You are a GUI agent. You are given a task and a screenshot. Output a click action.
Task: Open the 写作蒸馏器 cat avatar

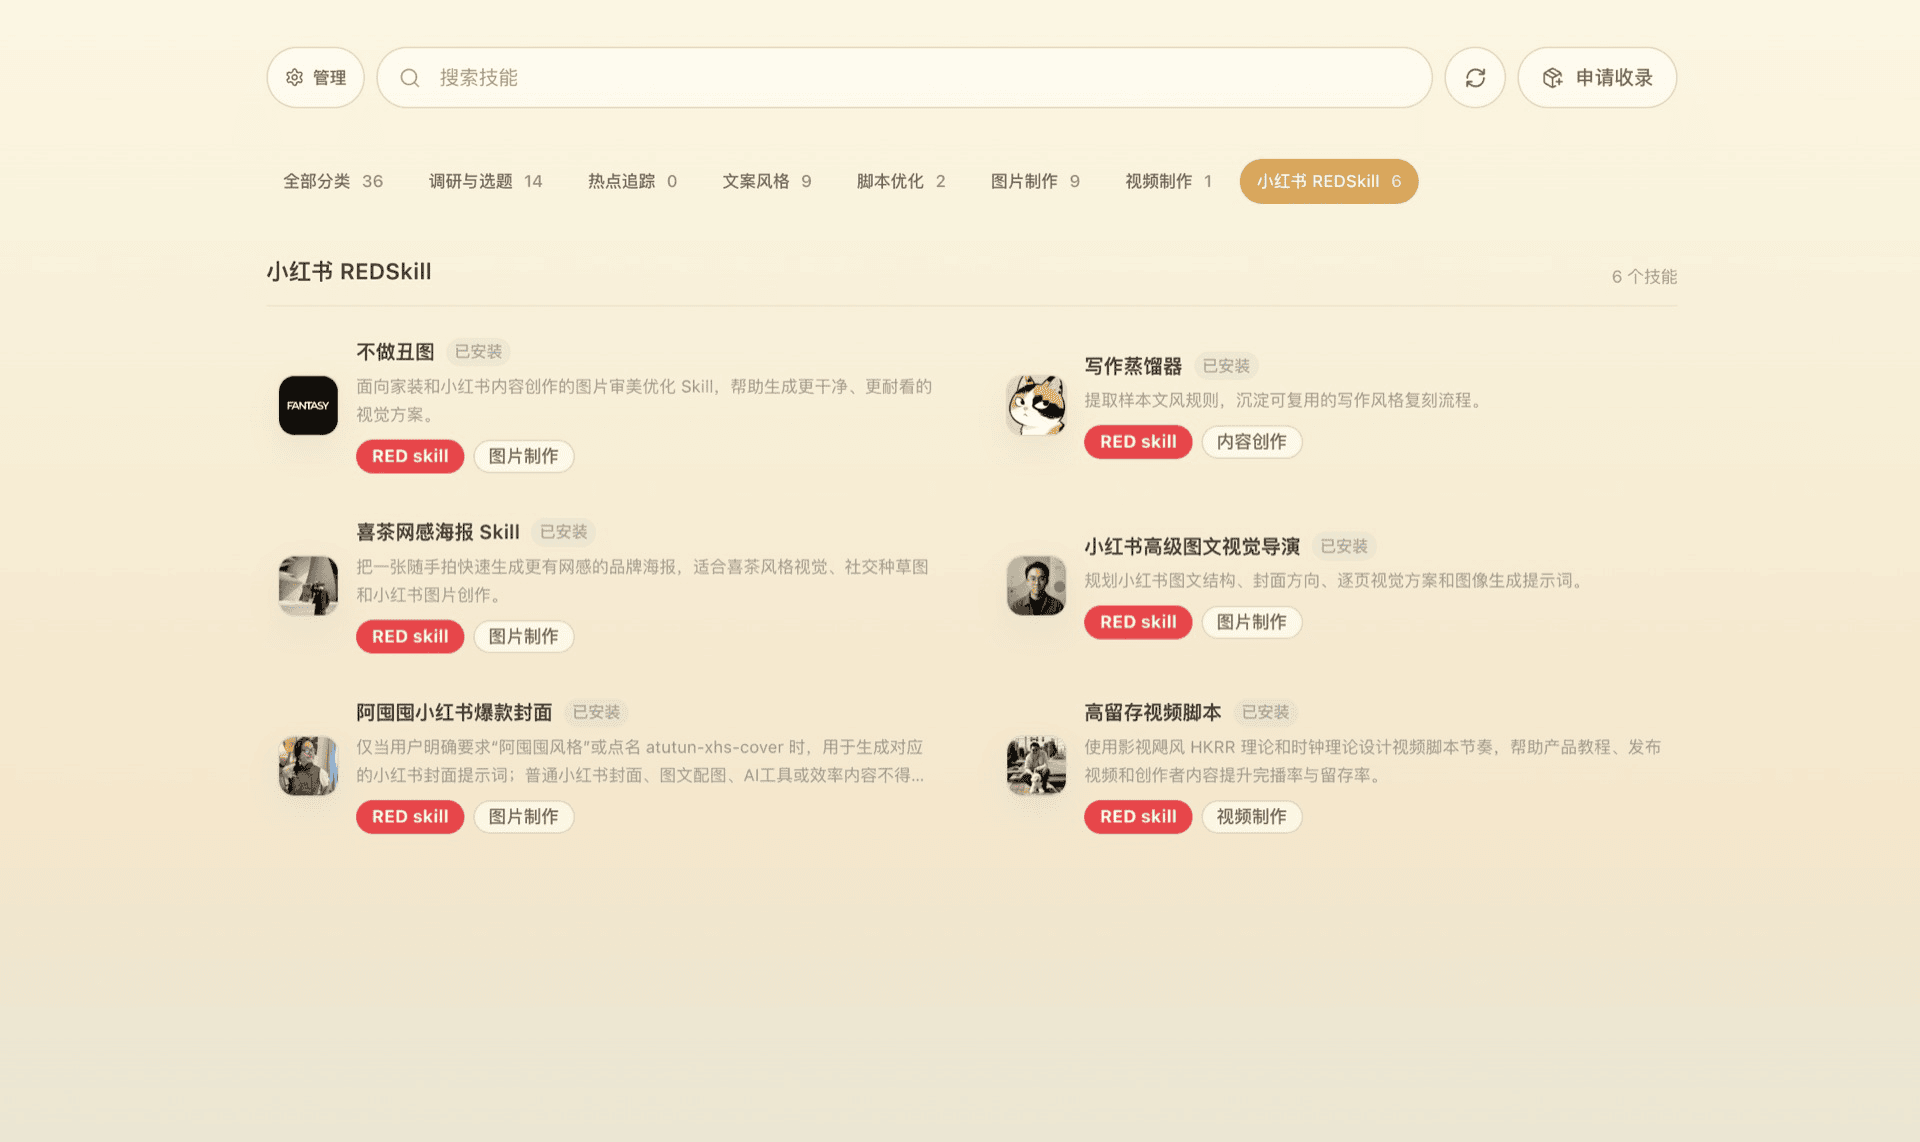pos(1036,405)
